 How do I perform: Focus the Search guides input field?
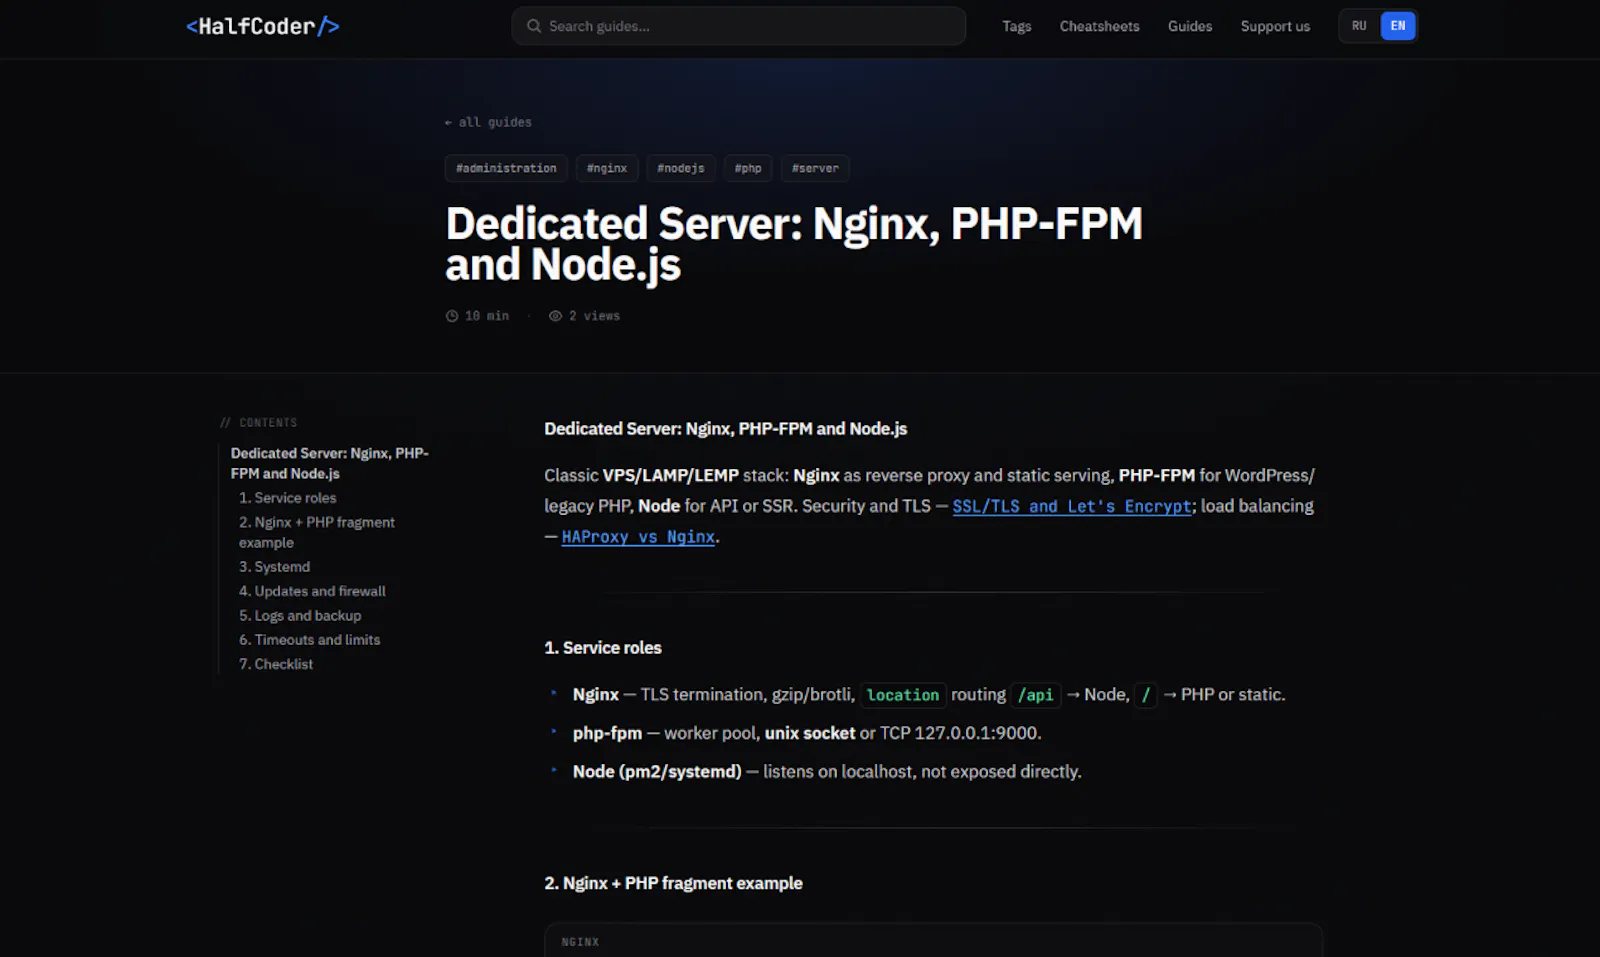point(739,26)
